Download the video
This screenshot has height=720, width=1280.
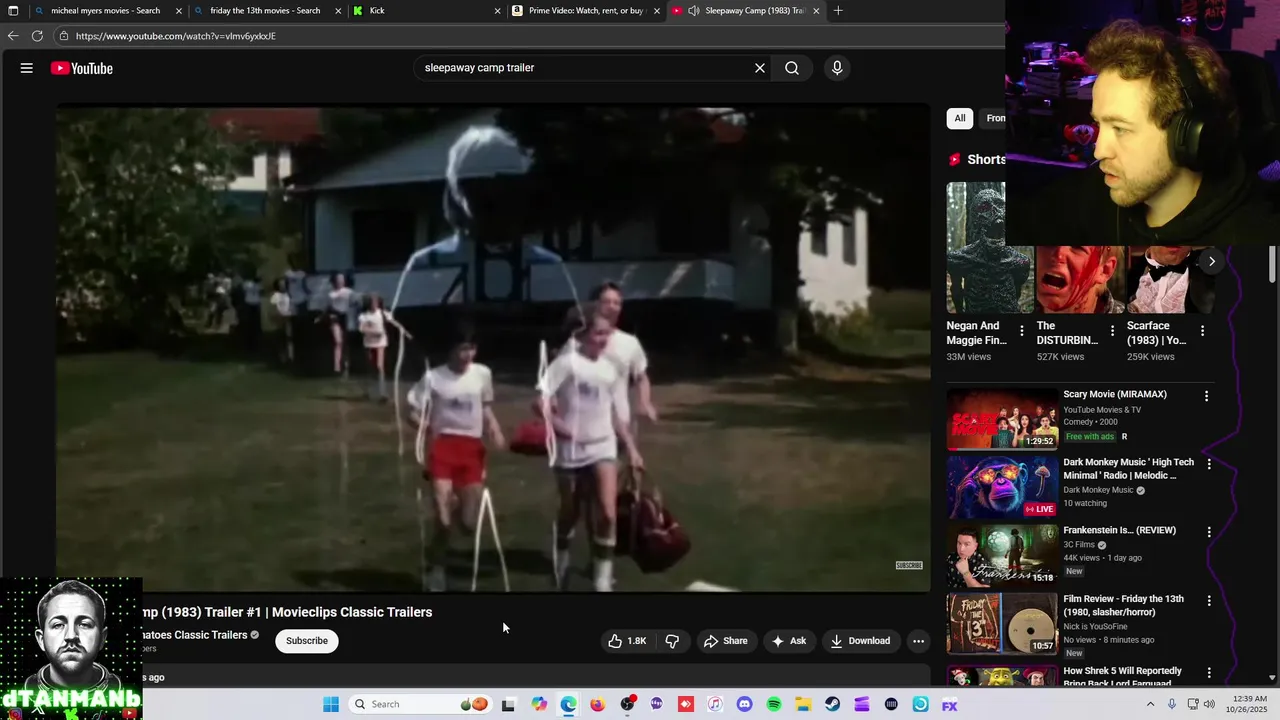(x=860, y=641)
